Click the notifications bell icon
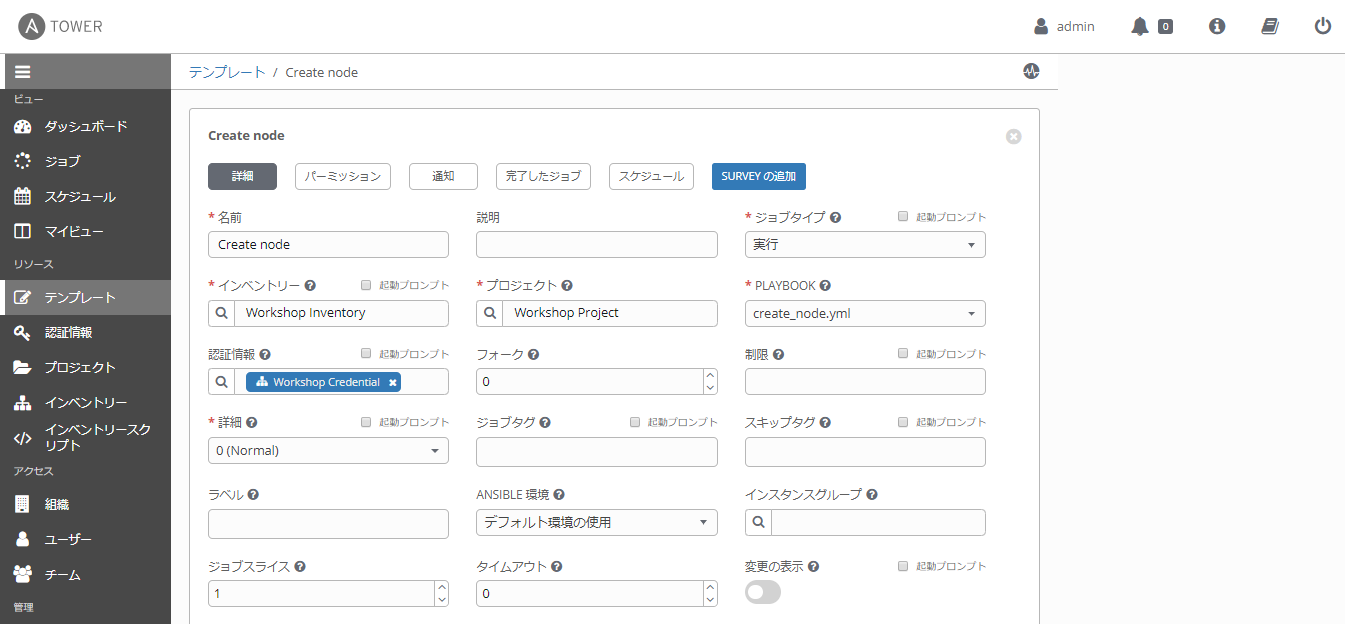 (x=1140, y=27)
